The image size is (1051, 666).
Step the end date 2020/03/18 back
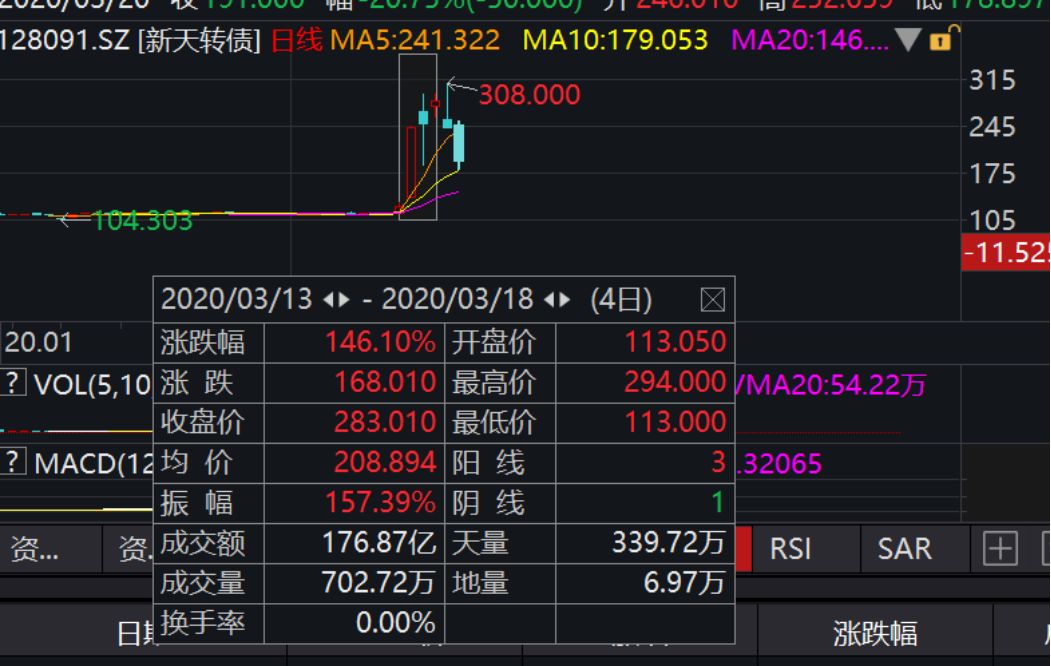point(551,299)
